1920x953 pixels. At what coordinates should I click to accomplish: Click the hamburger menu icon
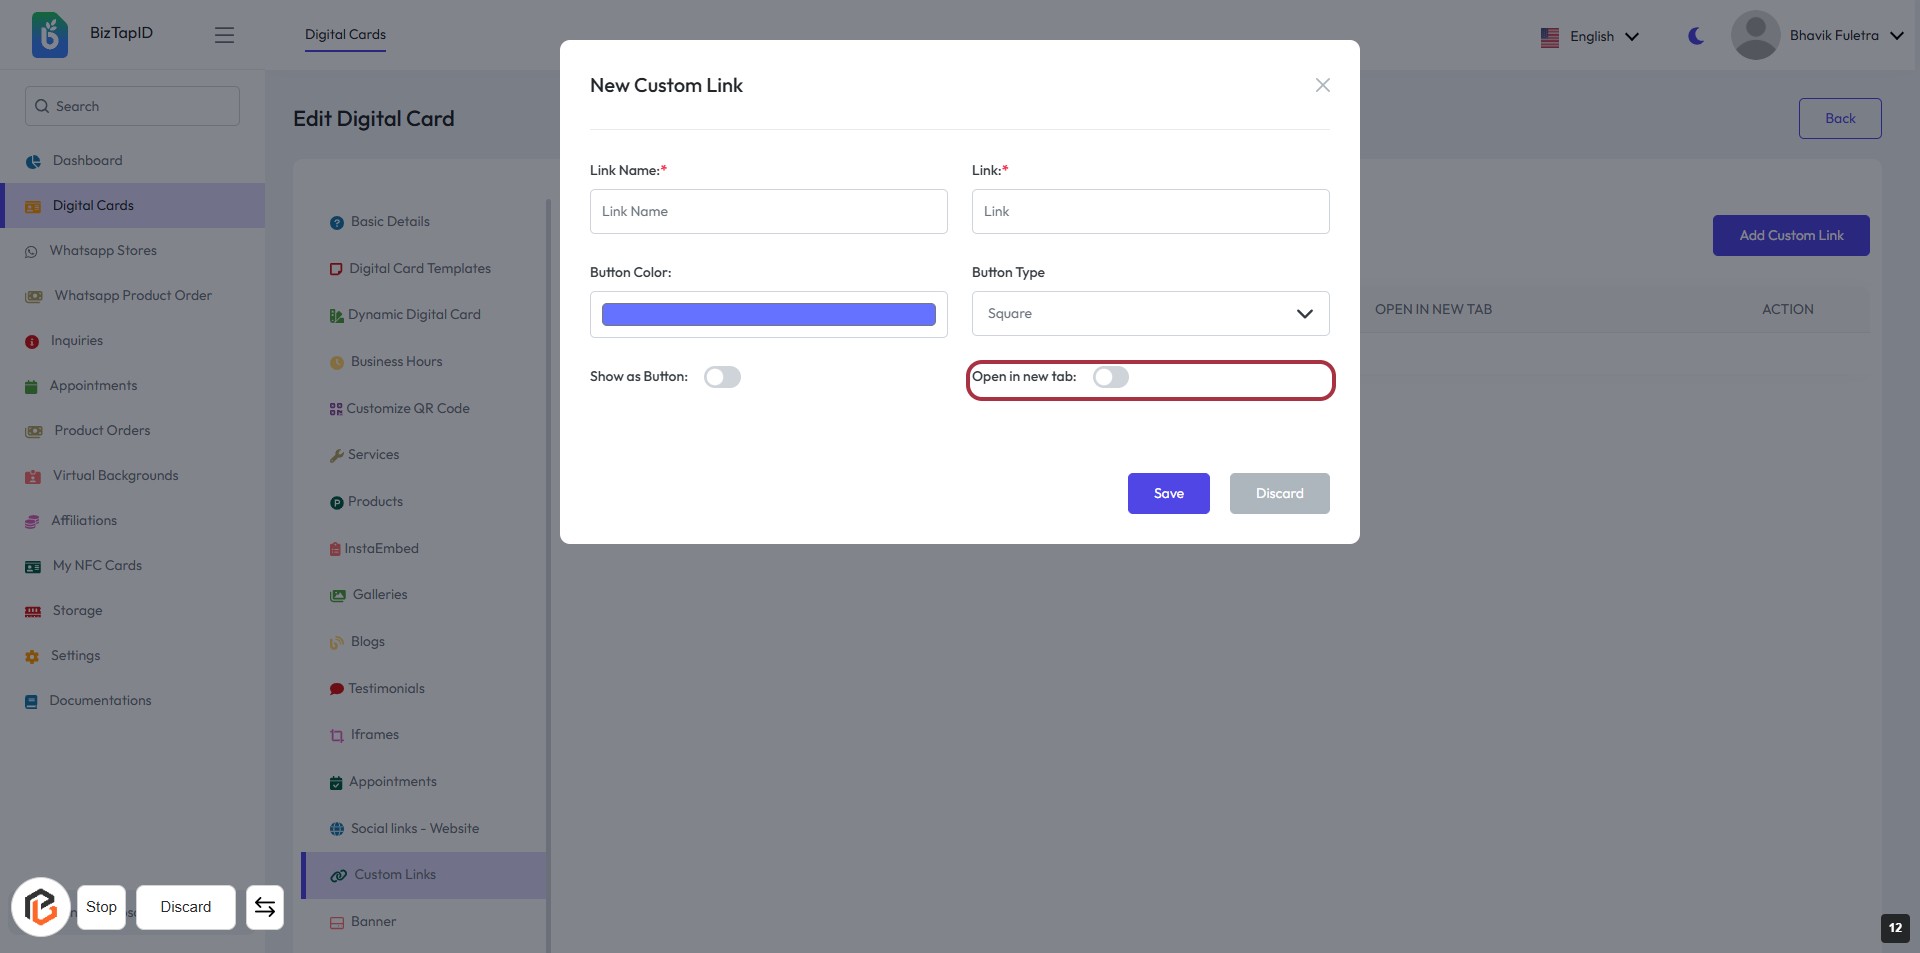point(224,35)
